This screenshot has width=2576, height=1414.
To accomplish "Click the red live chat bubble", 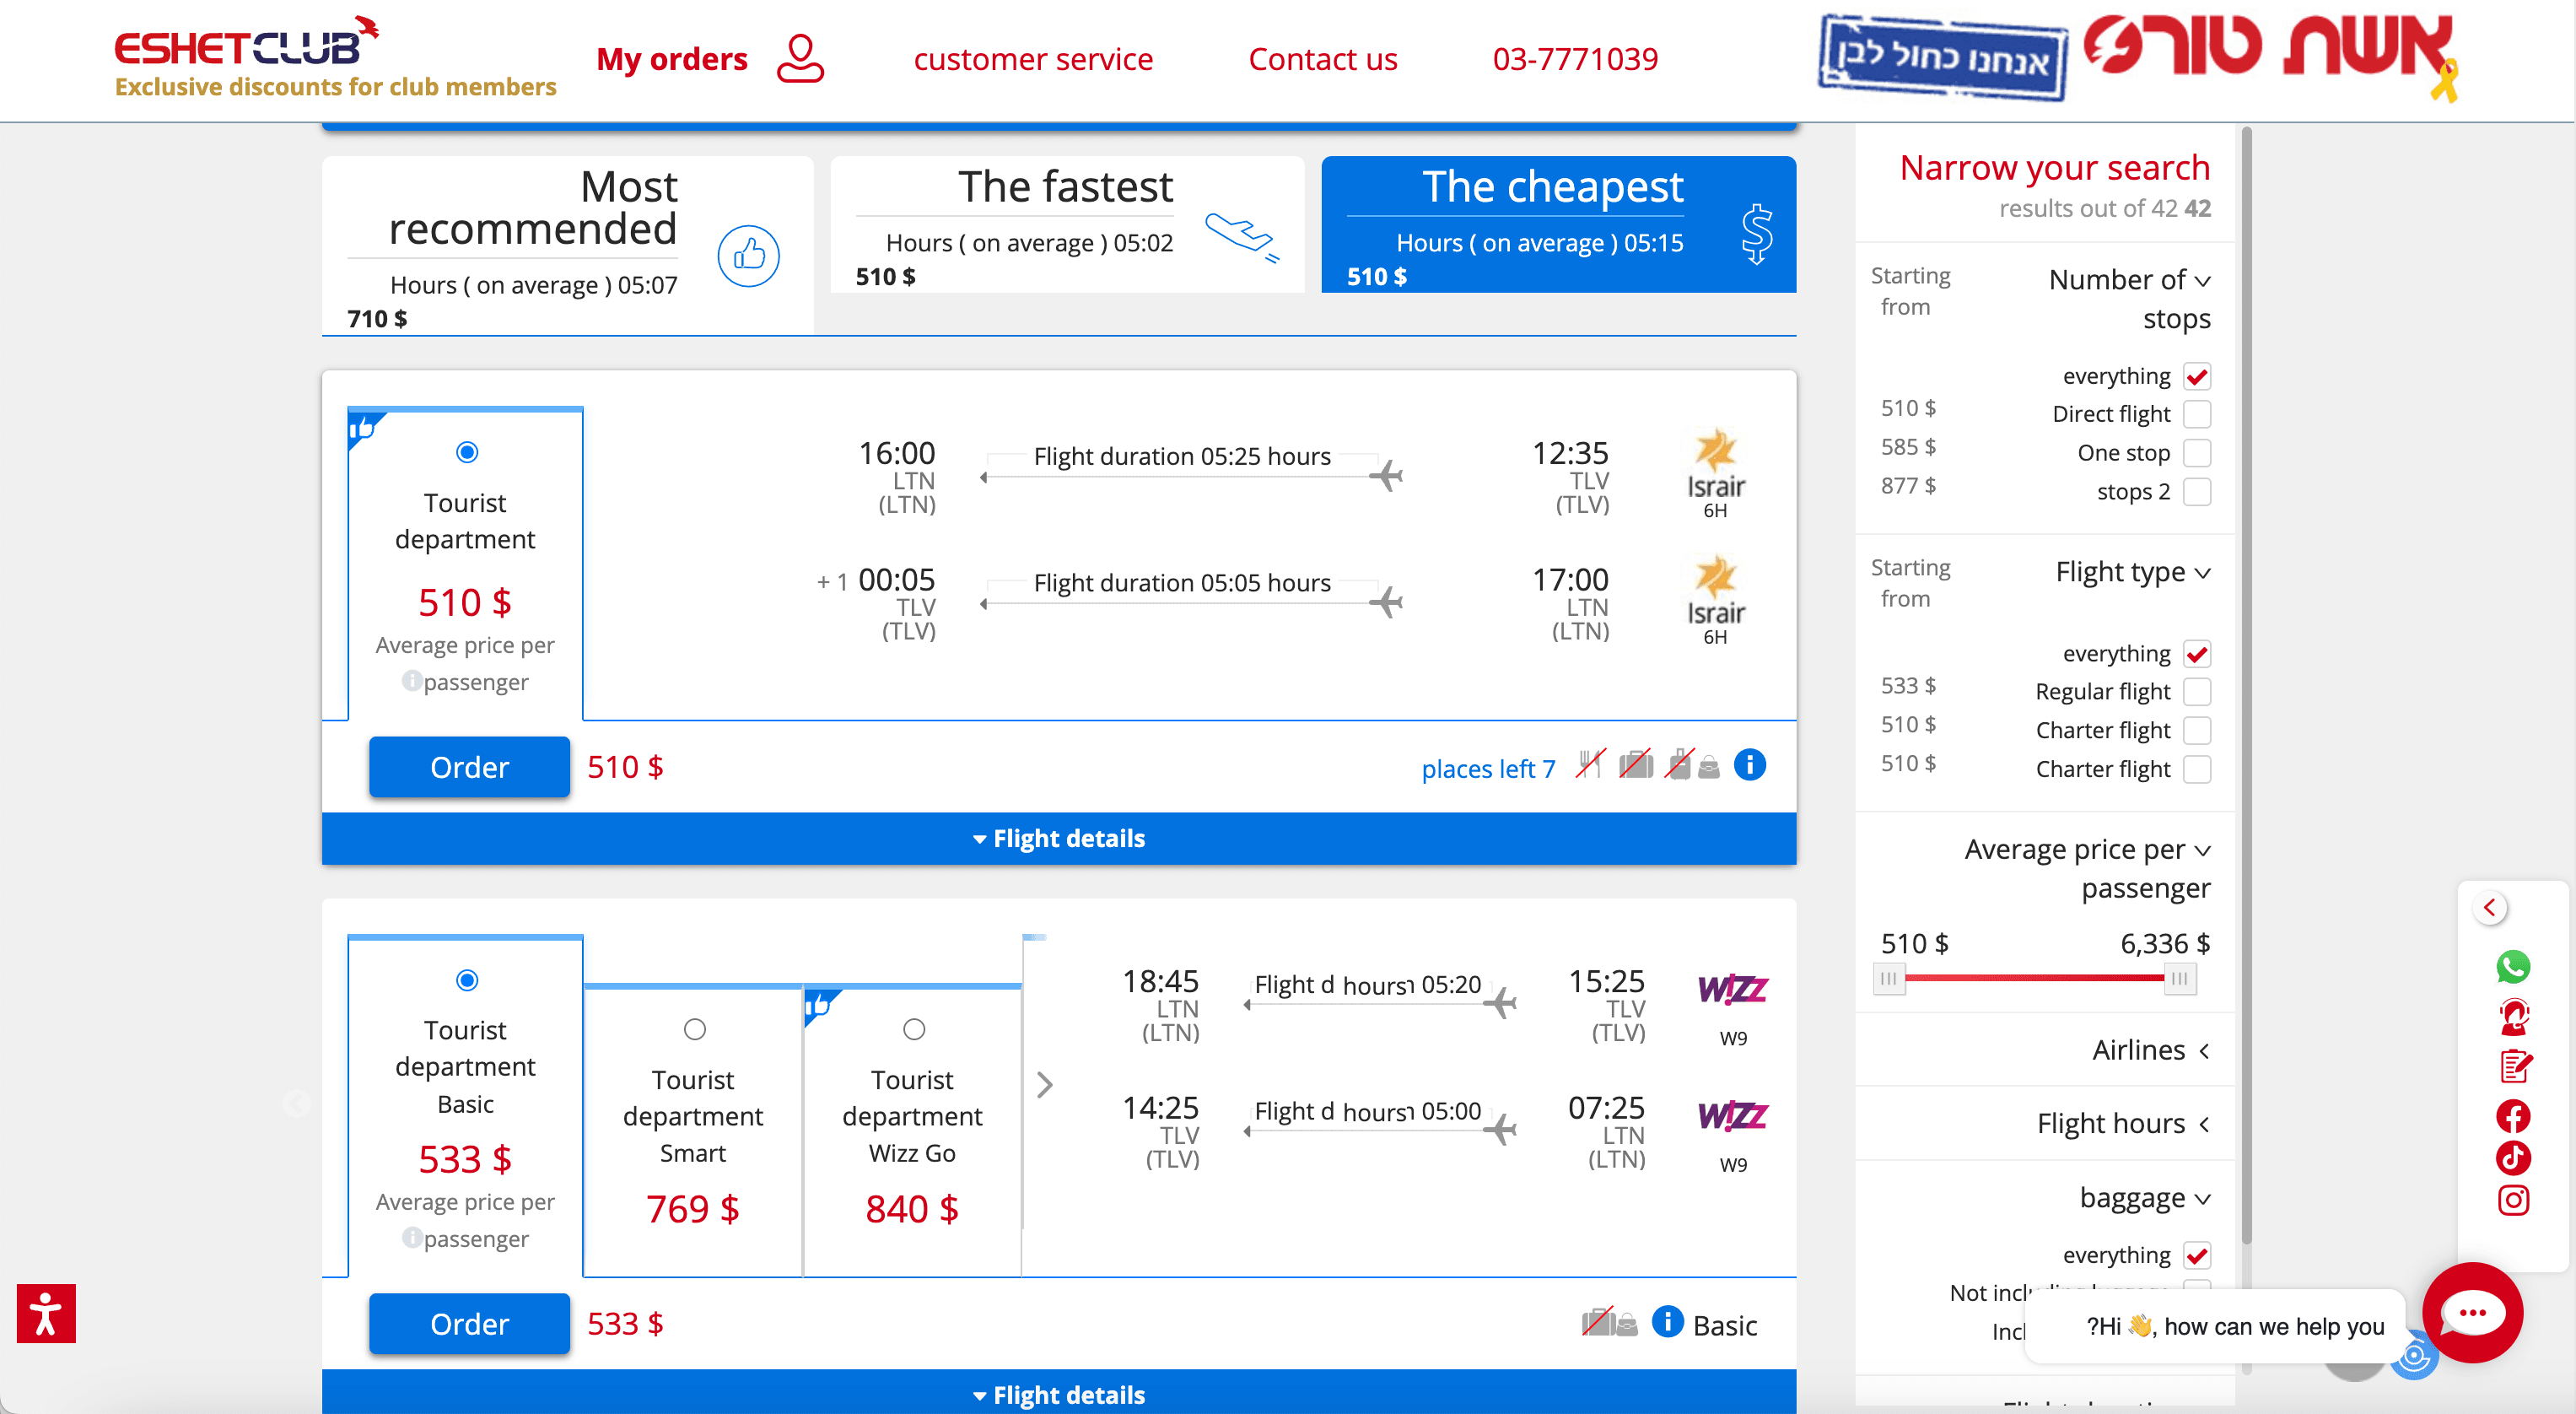I will 2472,1312.
